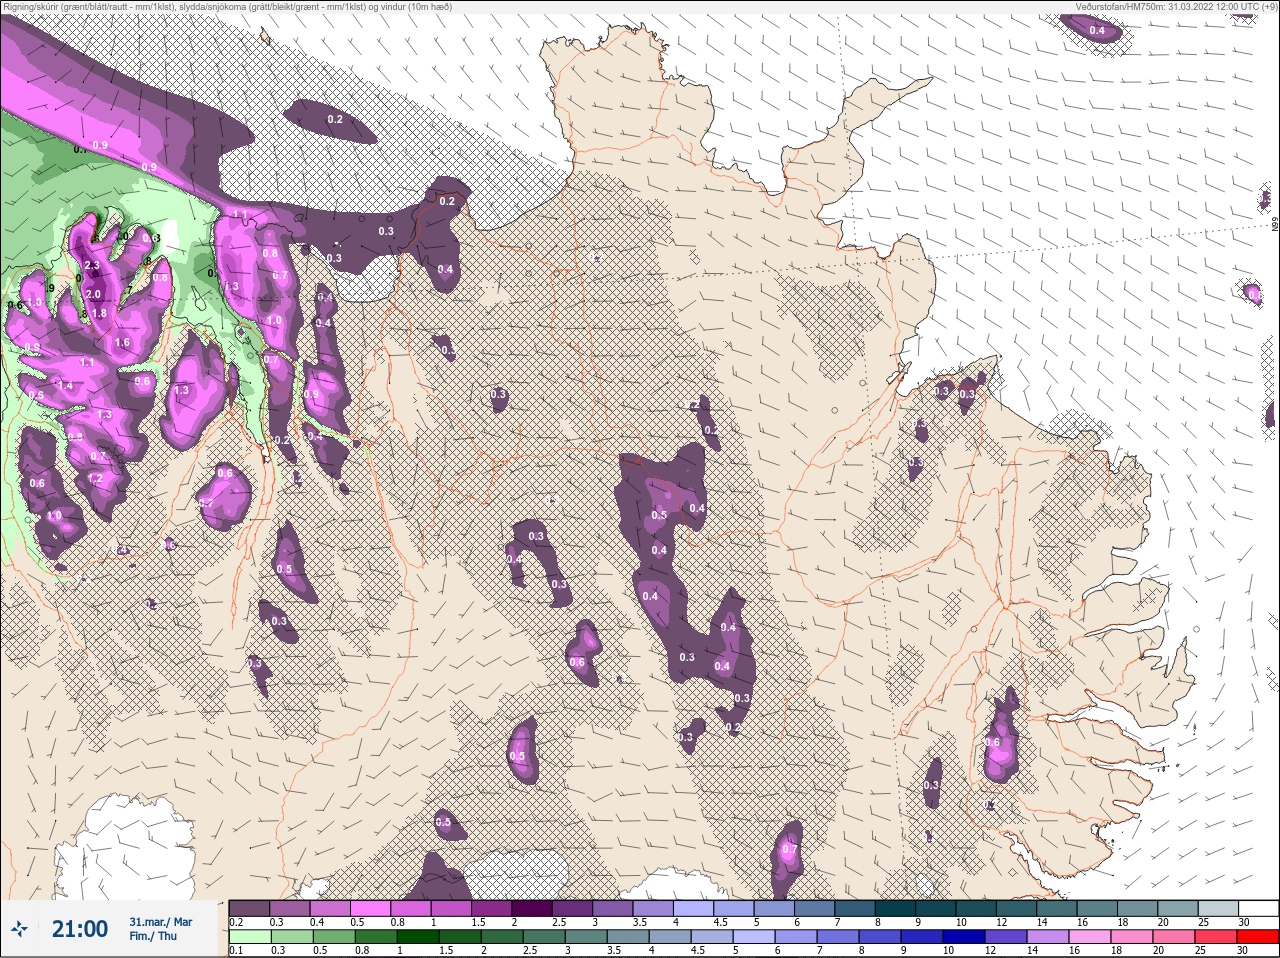Select the bright red 30+ rain scale swatch
This screenshot has width=1280, height=958.
[x=1258, y=936]
